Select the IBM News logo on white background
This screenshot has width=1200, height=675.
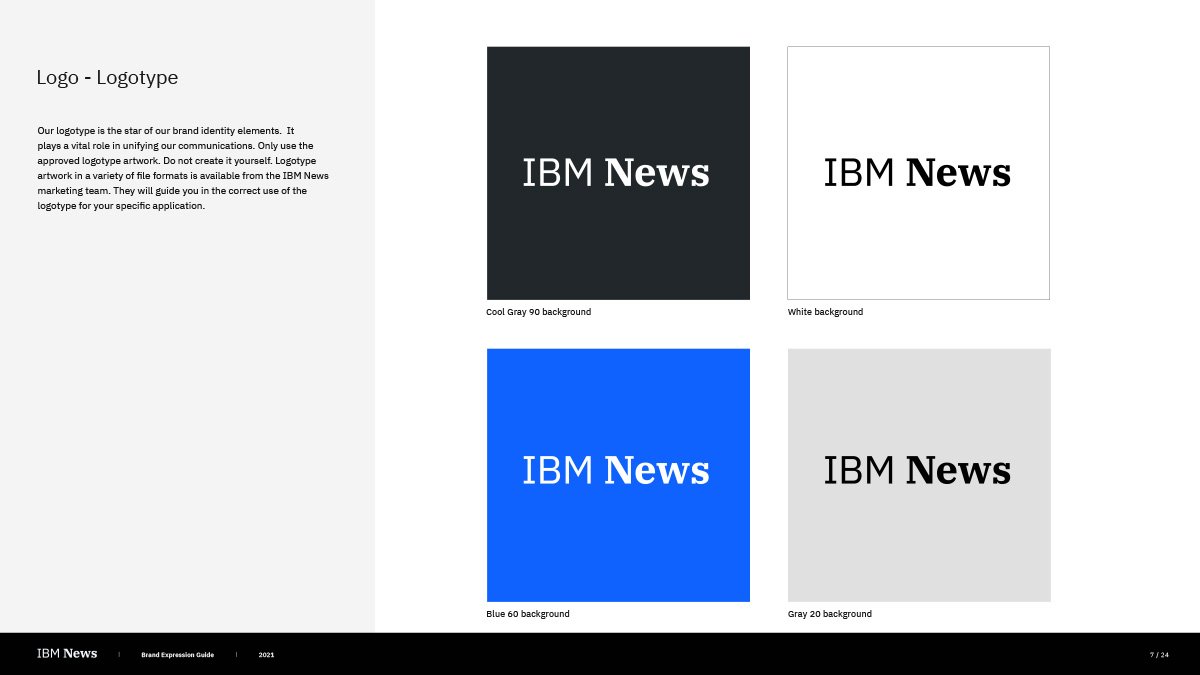(917, 172)
